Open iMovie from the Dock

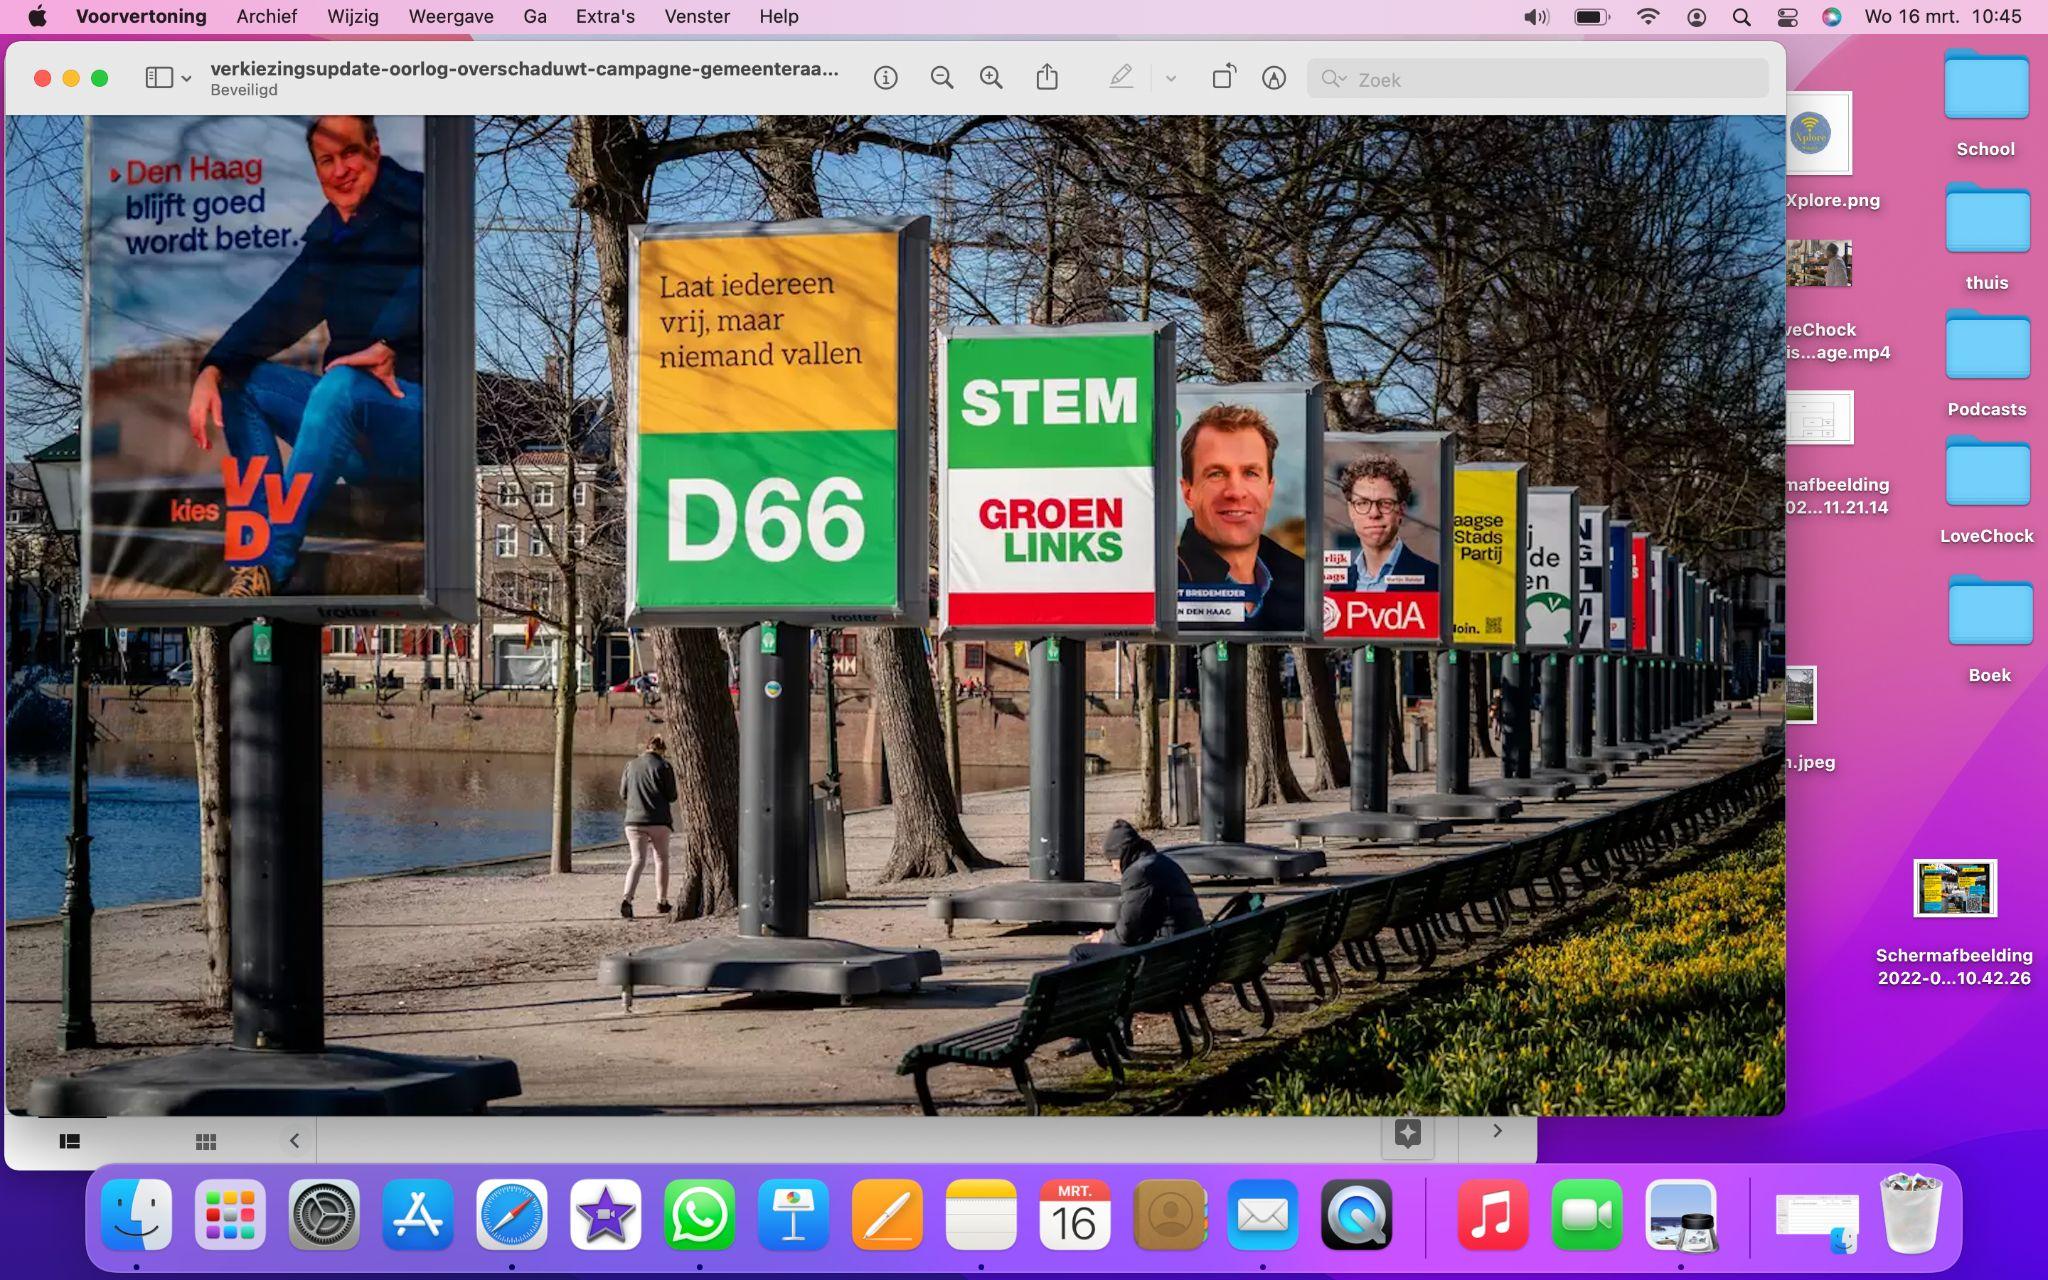coord(605,1215)
